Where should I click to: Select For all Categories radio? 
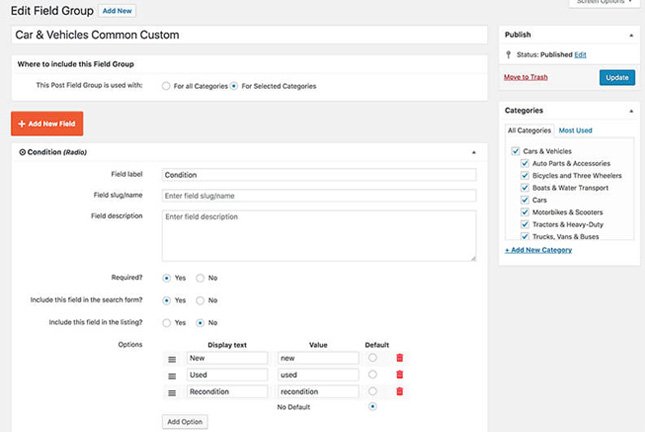coord(166,86)
